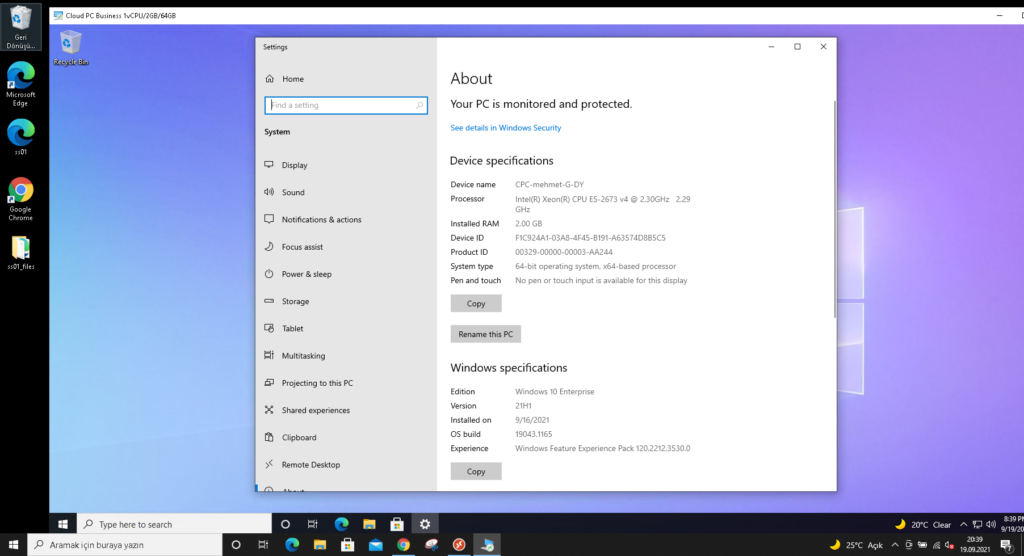Click Product ID value 00329-00000-00003-AA244

pyautogui.click(x=564, y=252)
